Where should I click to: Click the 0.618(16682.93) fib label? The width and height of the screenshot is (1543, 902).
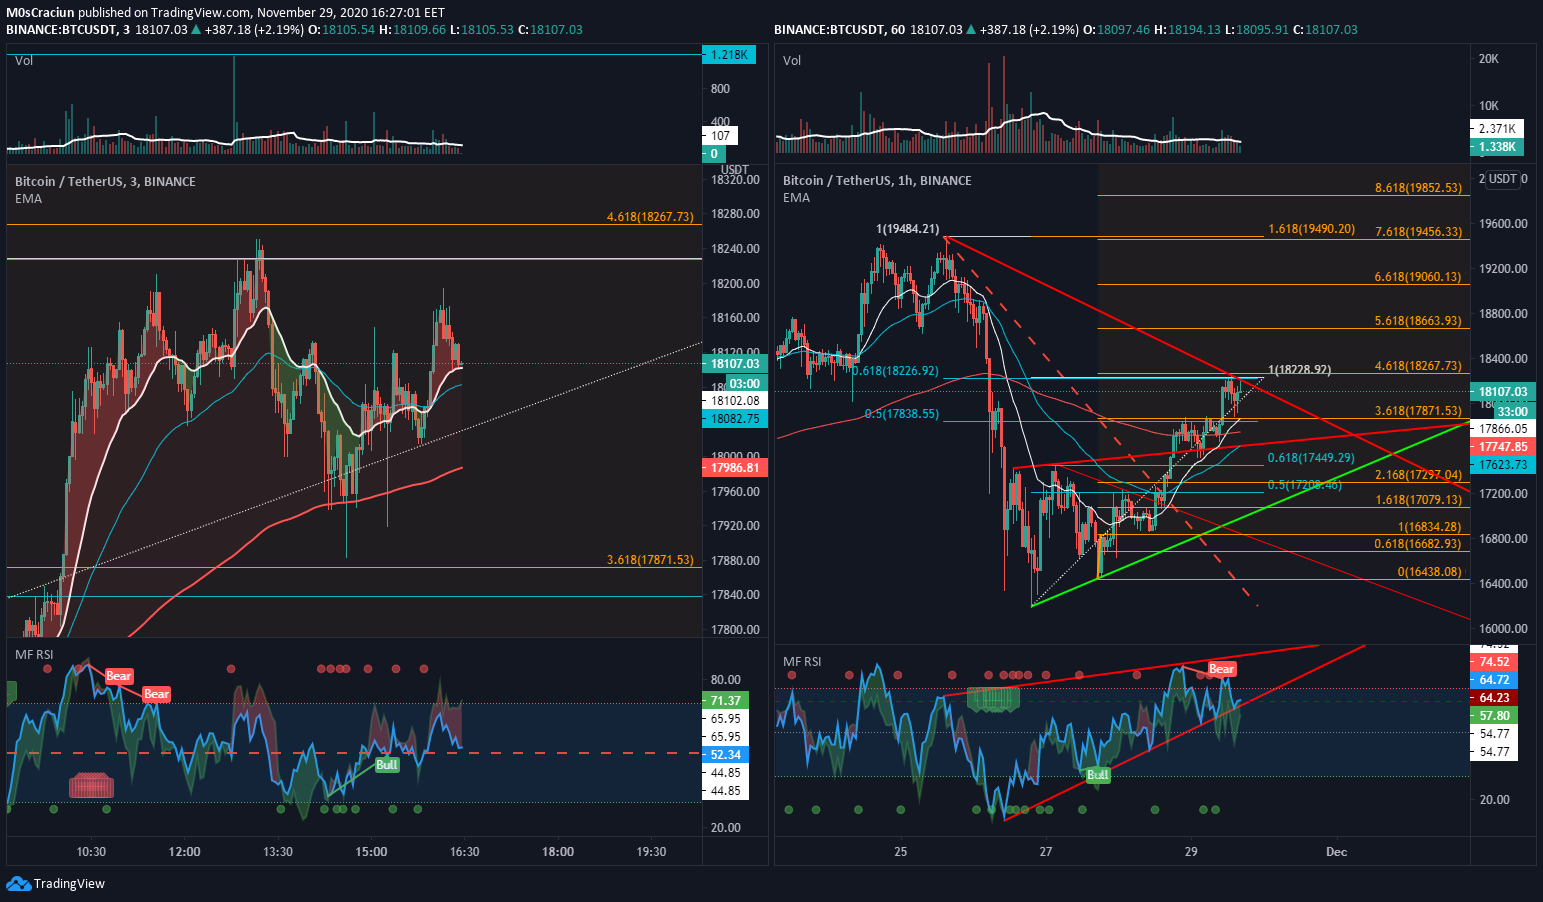[1418, 544]
